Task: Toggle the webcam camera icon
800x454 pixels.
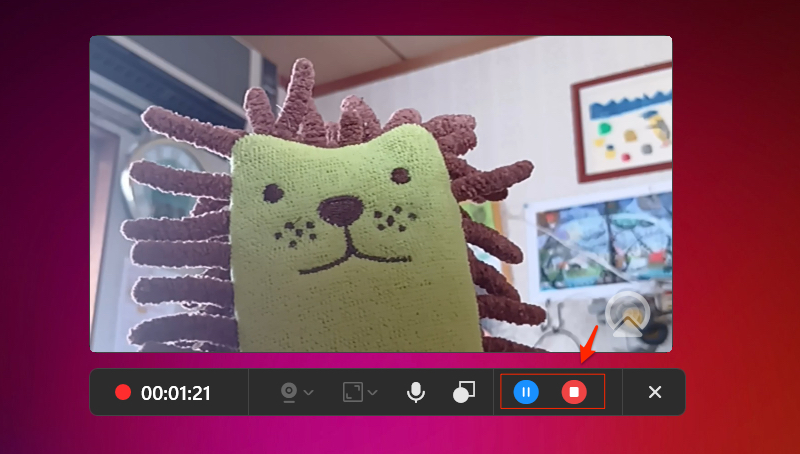Action: click(x=288, y=392)
